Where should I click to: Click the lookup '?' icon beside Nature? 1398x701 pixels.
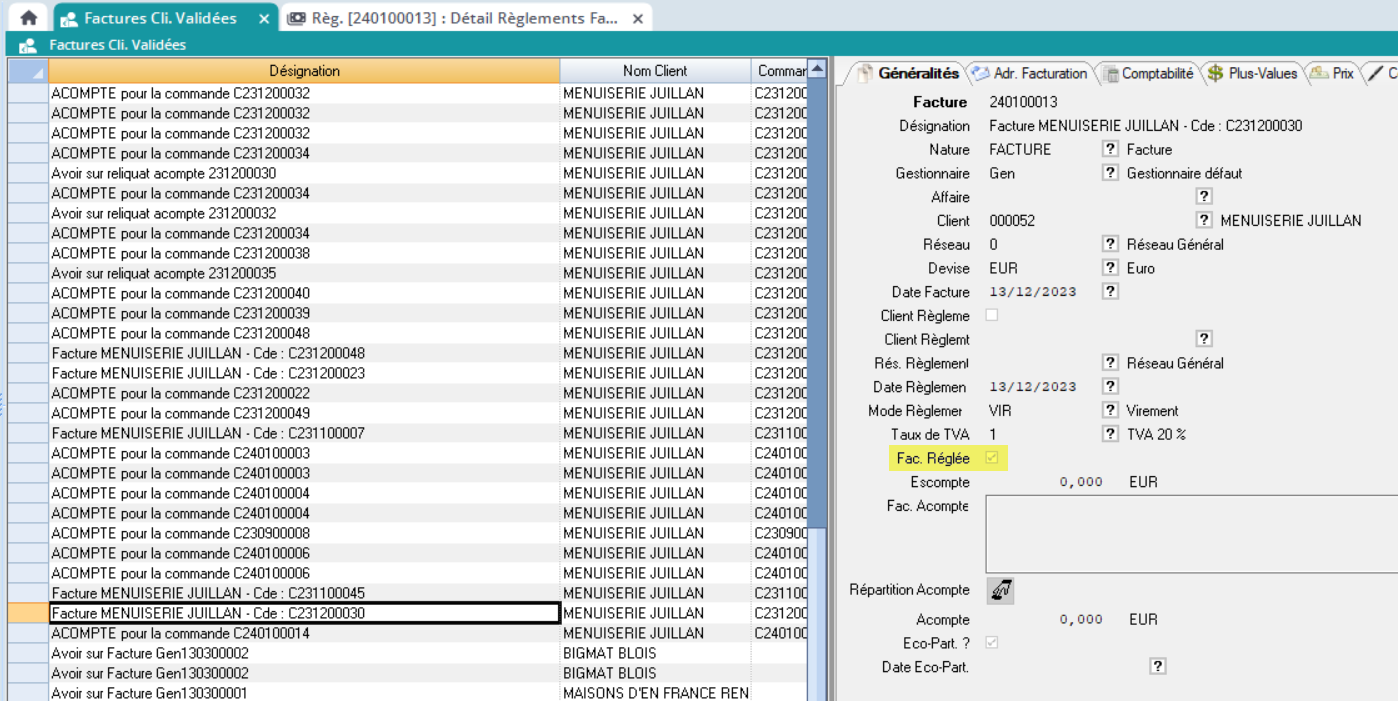(1110, 149)
